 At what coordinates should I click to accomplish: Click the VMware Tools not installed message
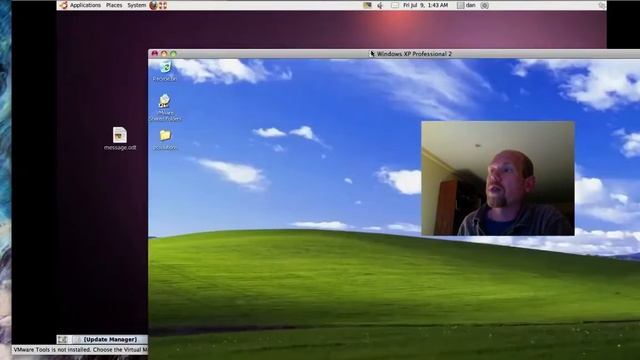80,350
